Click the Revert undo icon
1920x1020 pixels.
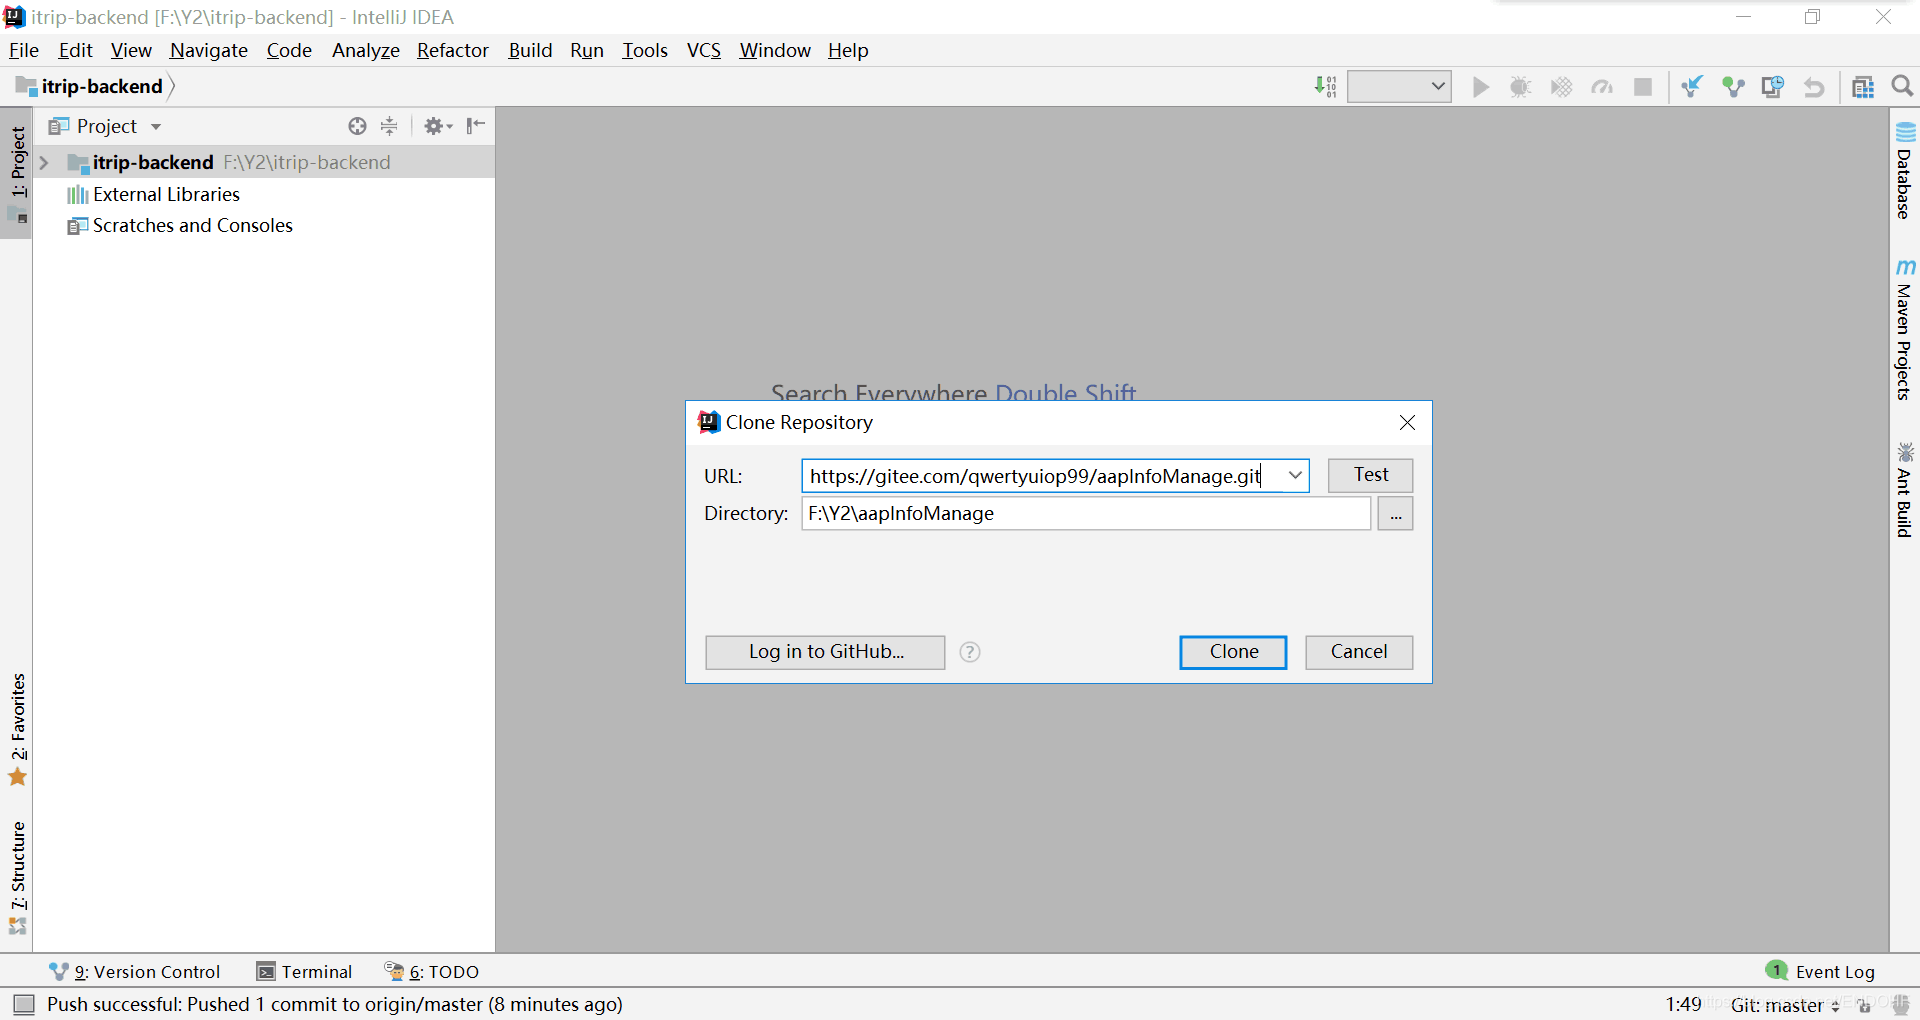point(1813,87)
